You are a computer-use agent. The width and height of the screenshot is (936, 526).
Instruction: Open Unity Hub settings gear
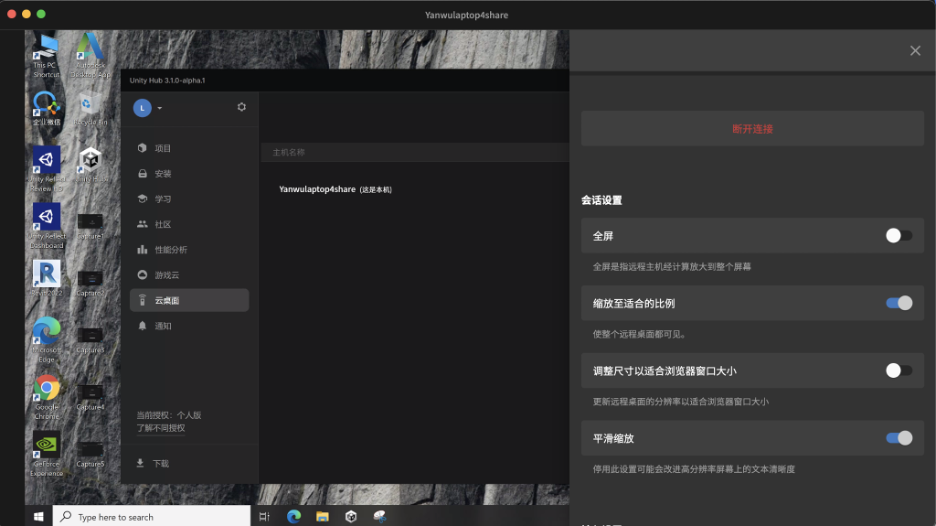click(x=241, y=107)
